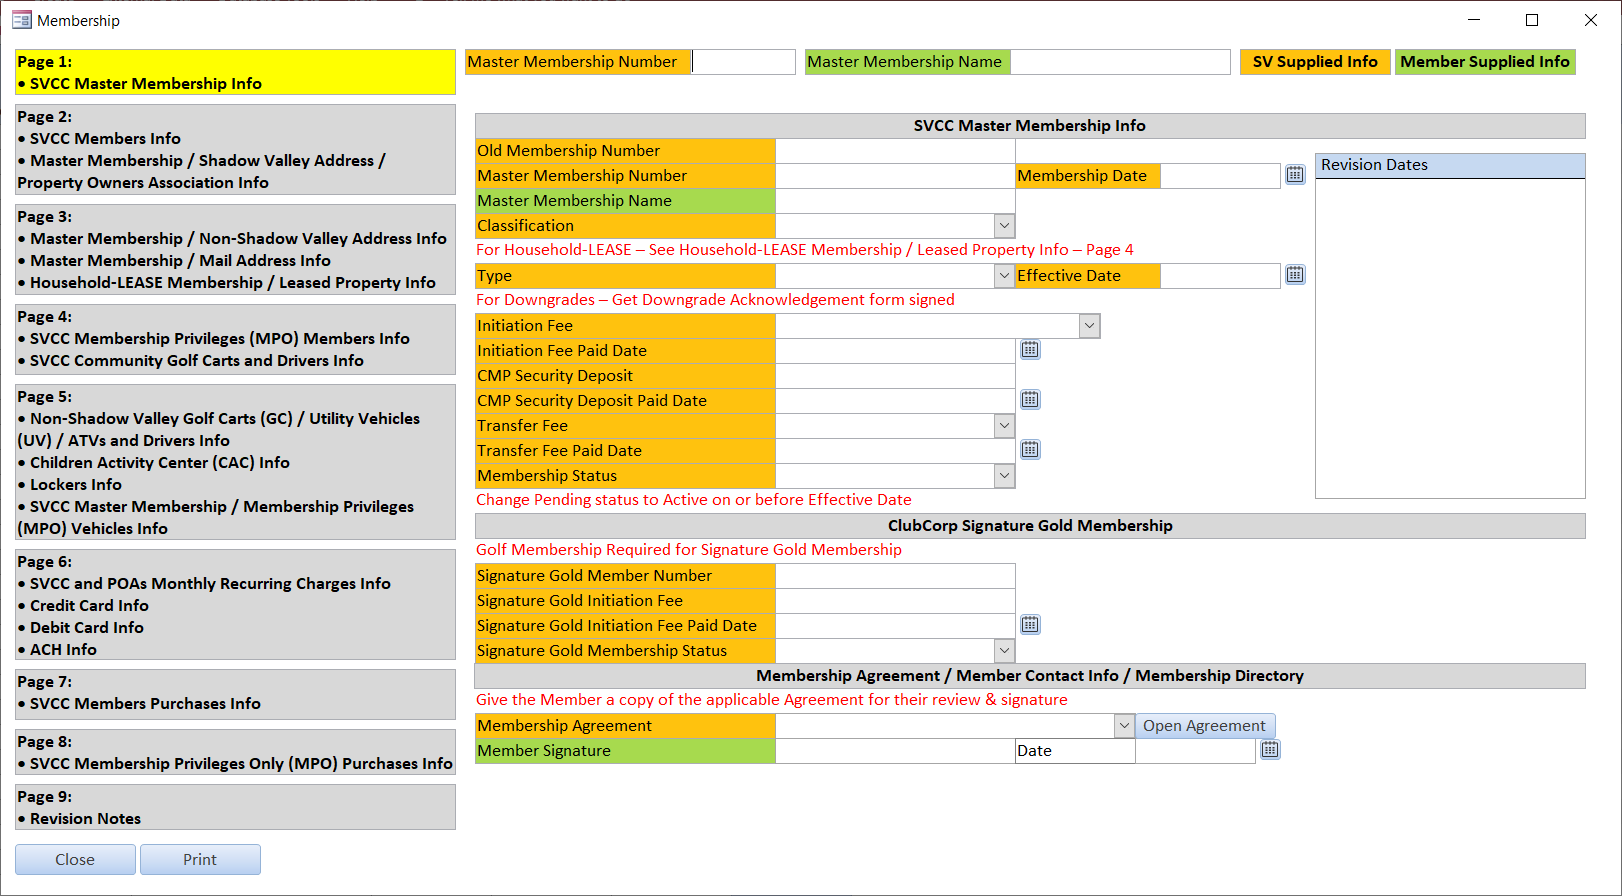
Task: Expand the Transfer Fee dropdown
Action: click(1005, 426)
